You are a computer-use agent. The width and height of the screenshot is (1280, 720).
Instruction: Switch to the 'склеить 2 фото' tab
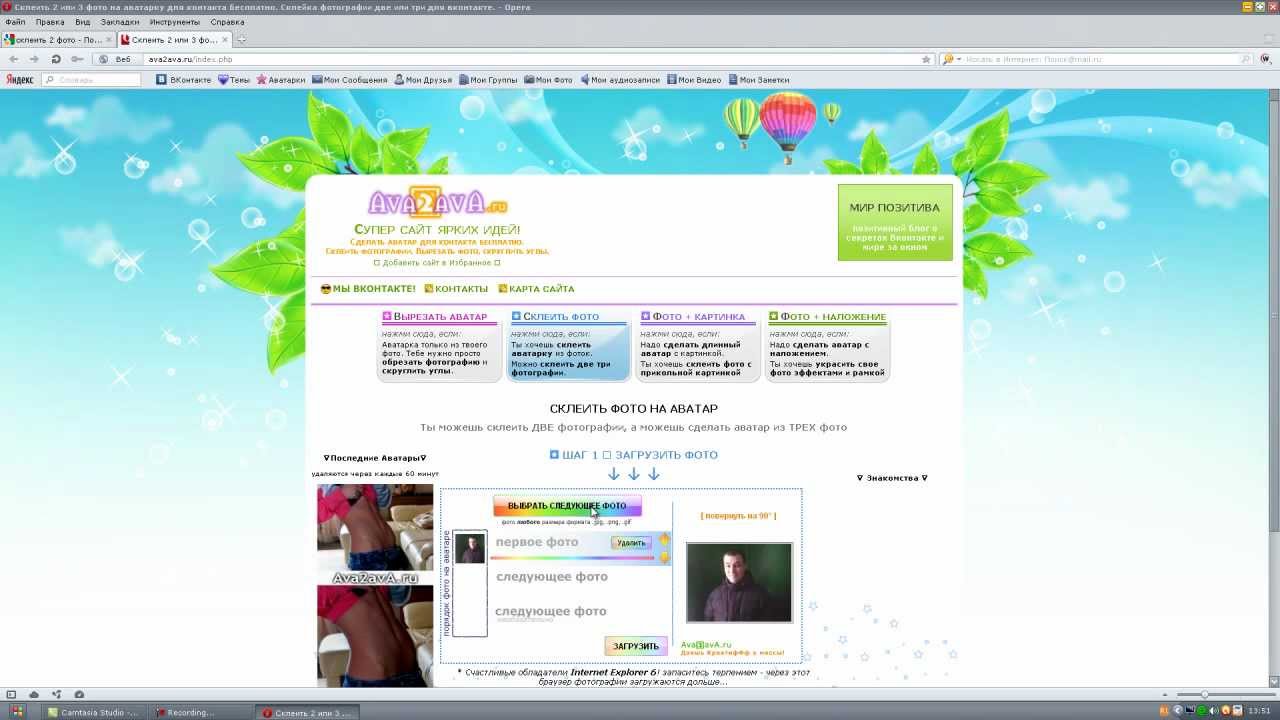click(58, 40)
